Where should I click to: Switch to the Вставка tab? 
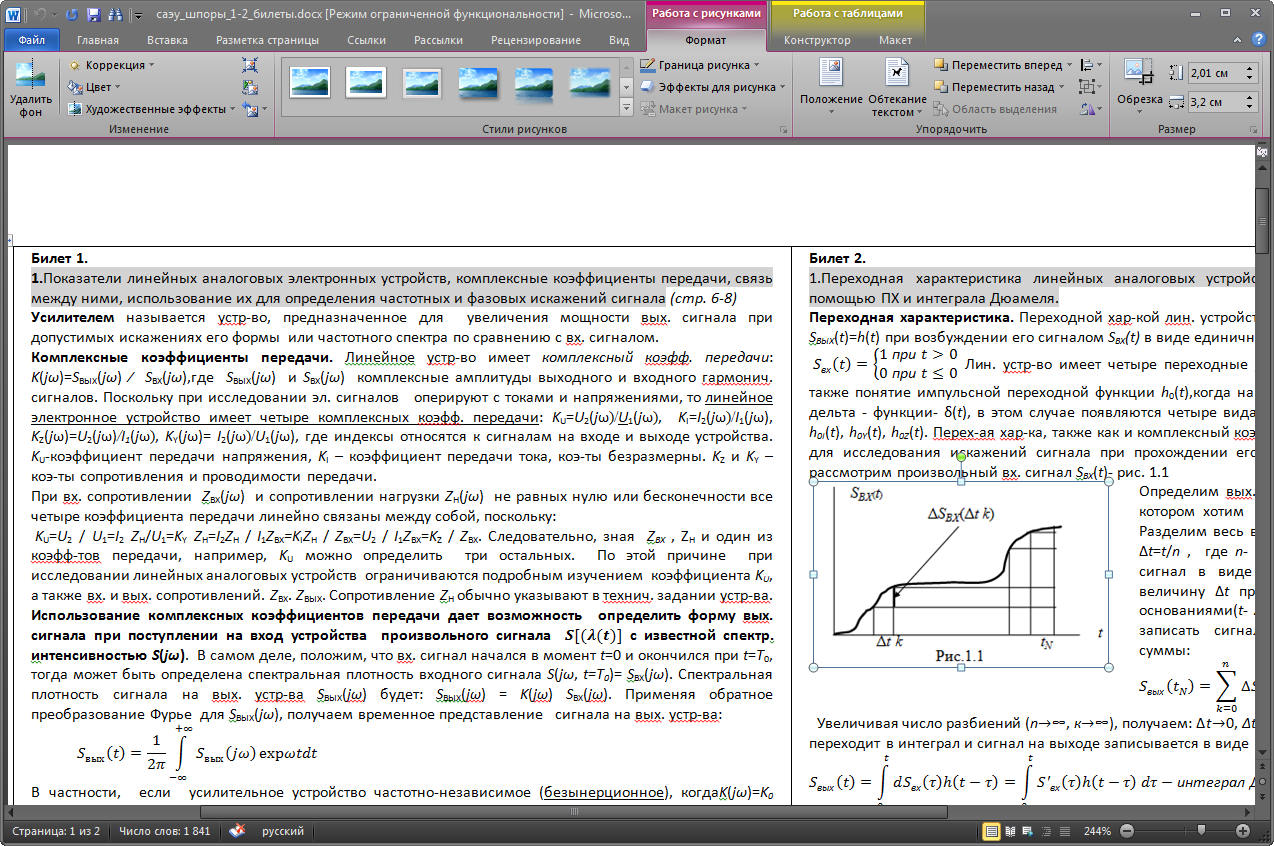[167, 40]
